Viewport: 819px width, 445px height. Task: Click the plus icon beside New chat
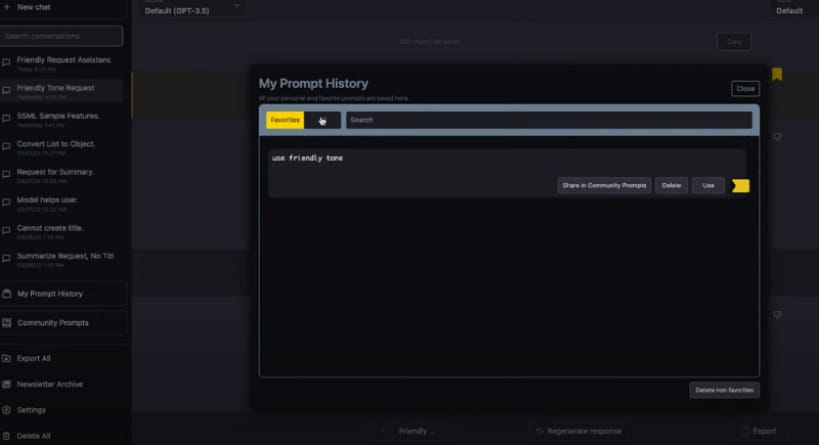point(7,7)
